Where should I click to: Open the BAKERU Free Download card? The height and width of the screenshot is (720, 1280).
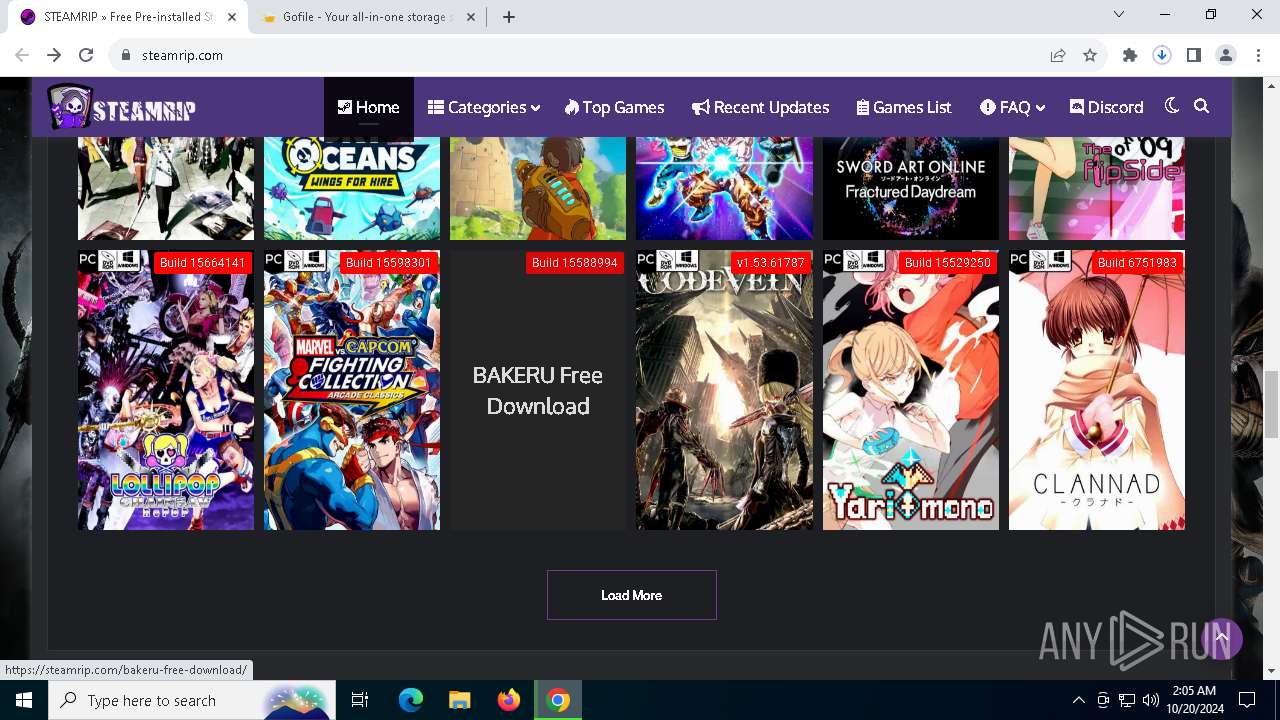coord(538,390)
